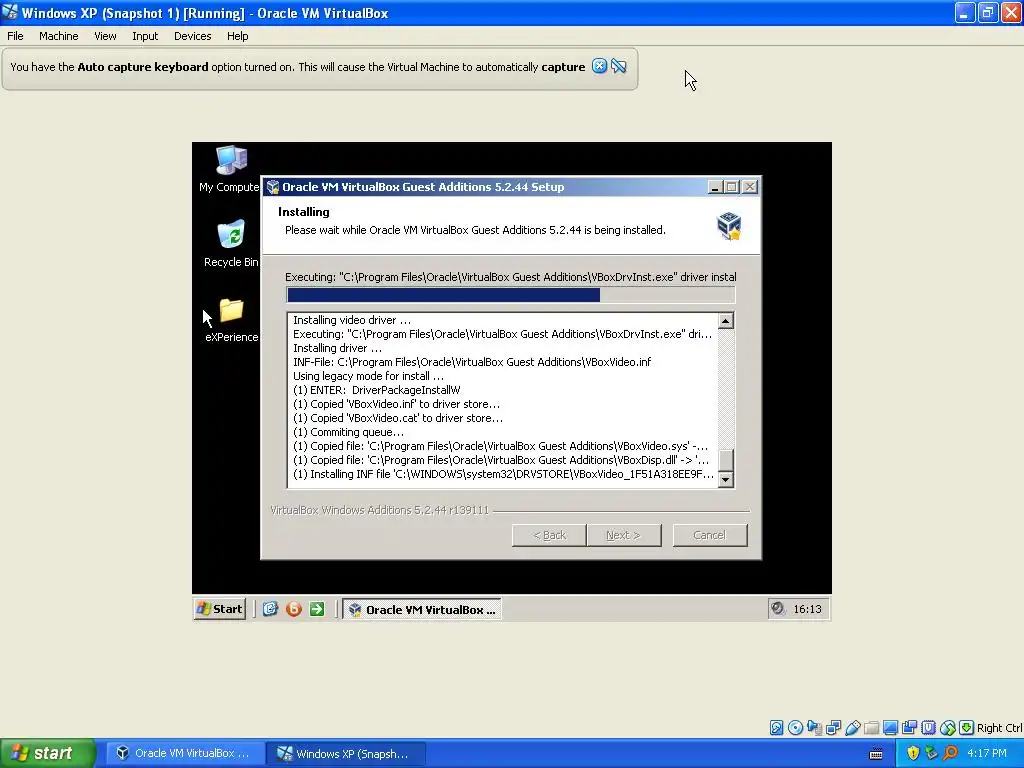Click green arrow quick launch icon in guest
1024x768 pixels.
317,609
